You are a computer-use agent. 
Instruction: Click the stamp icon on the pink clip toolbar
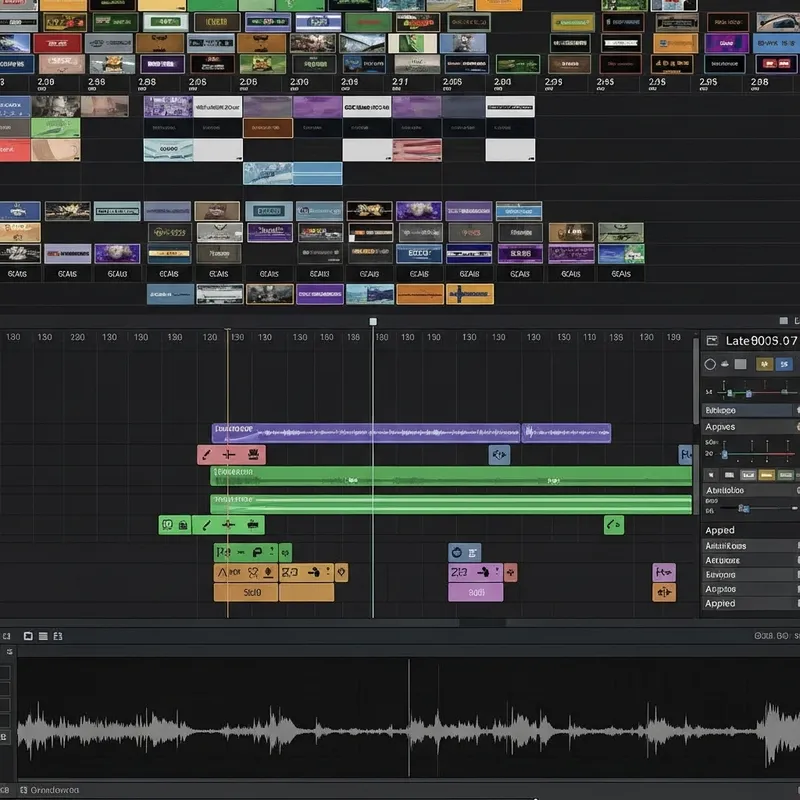pos(252,452)
